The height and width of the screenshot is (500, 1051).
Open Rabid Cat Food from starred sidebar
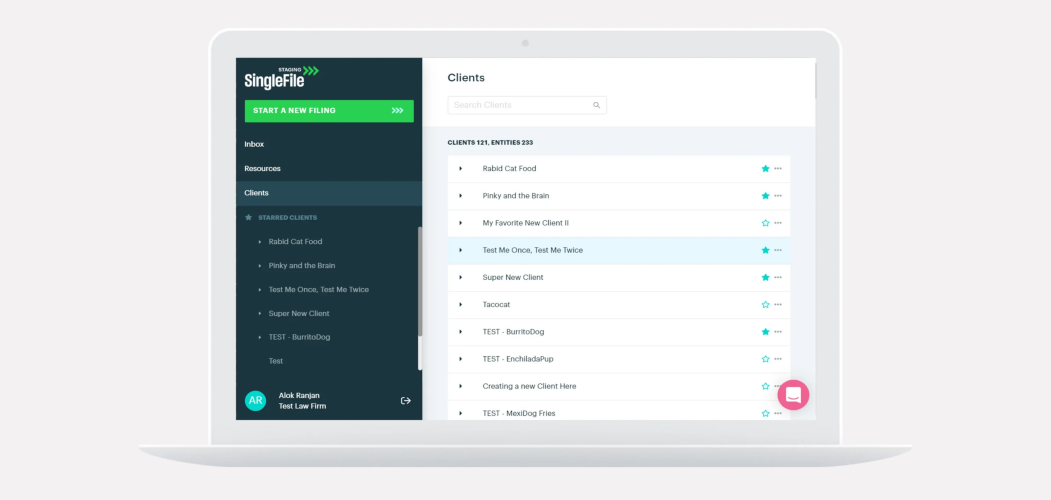coord(296,241)
